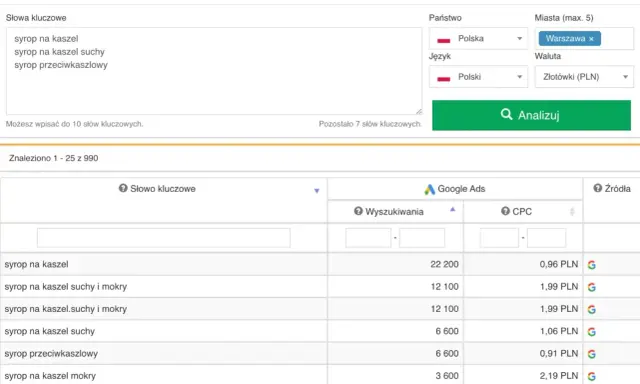Click the Analizuj button
The image size is (640, 384).
[531, 115]
